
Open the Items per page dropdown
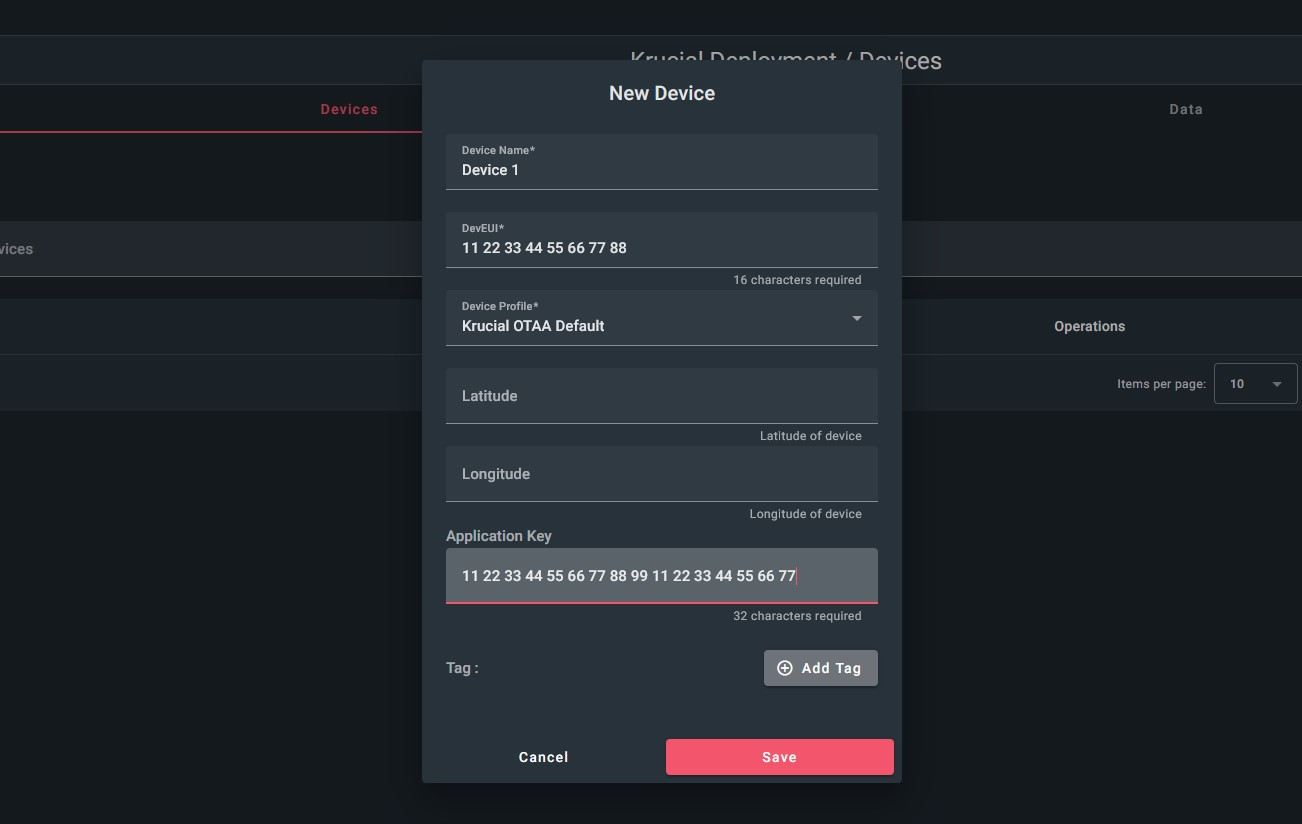coord(1256,384)
